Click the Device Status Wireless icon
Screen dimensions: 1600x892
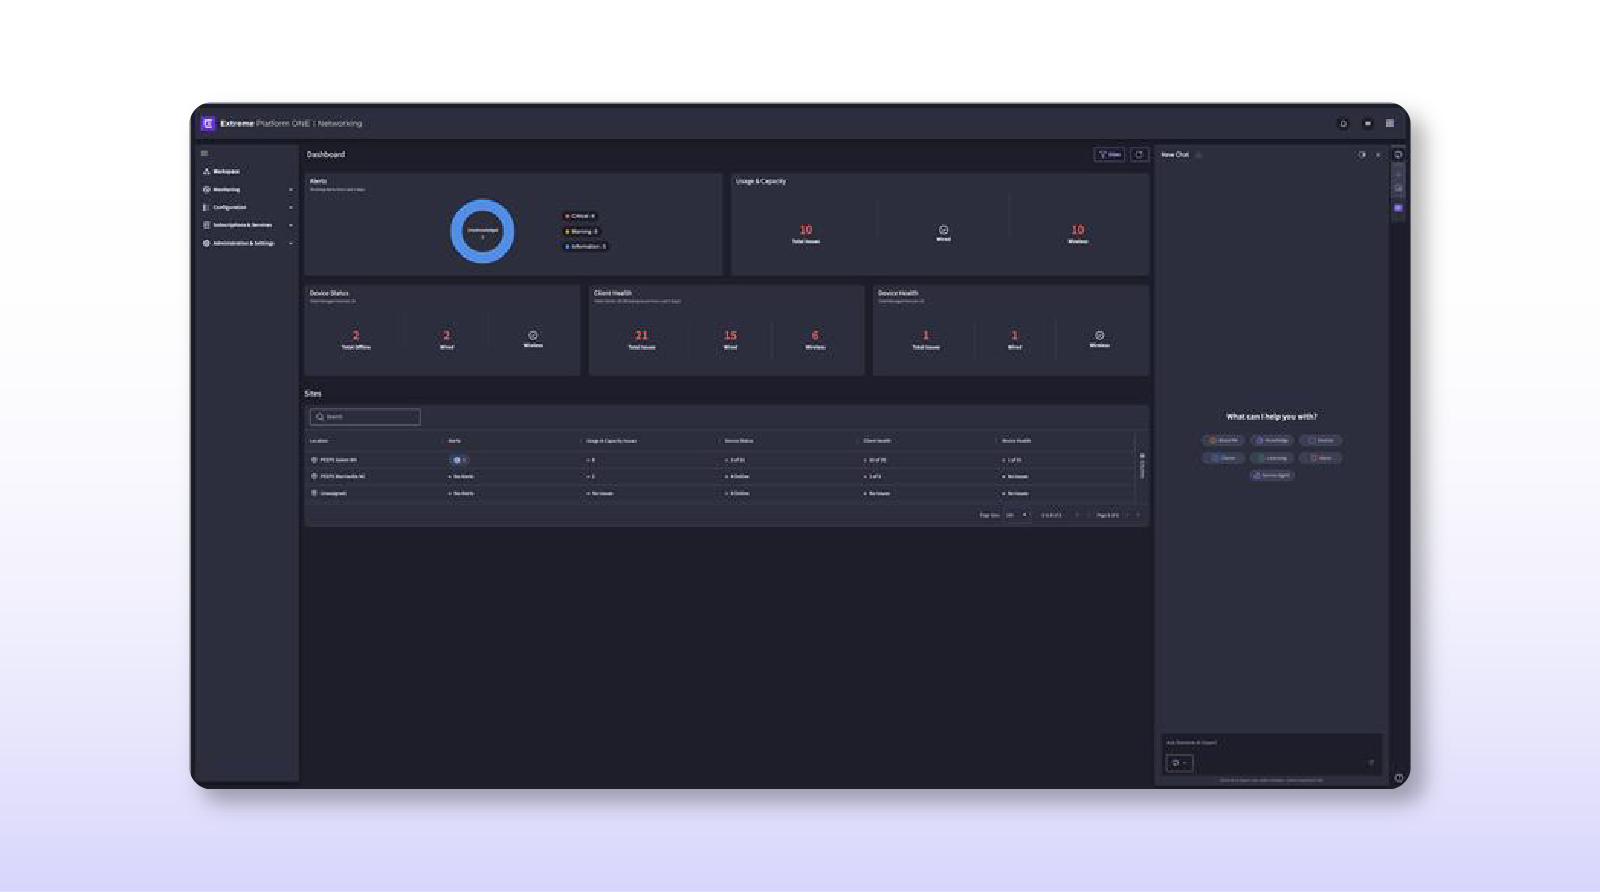click(x=533, y=335)
